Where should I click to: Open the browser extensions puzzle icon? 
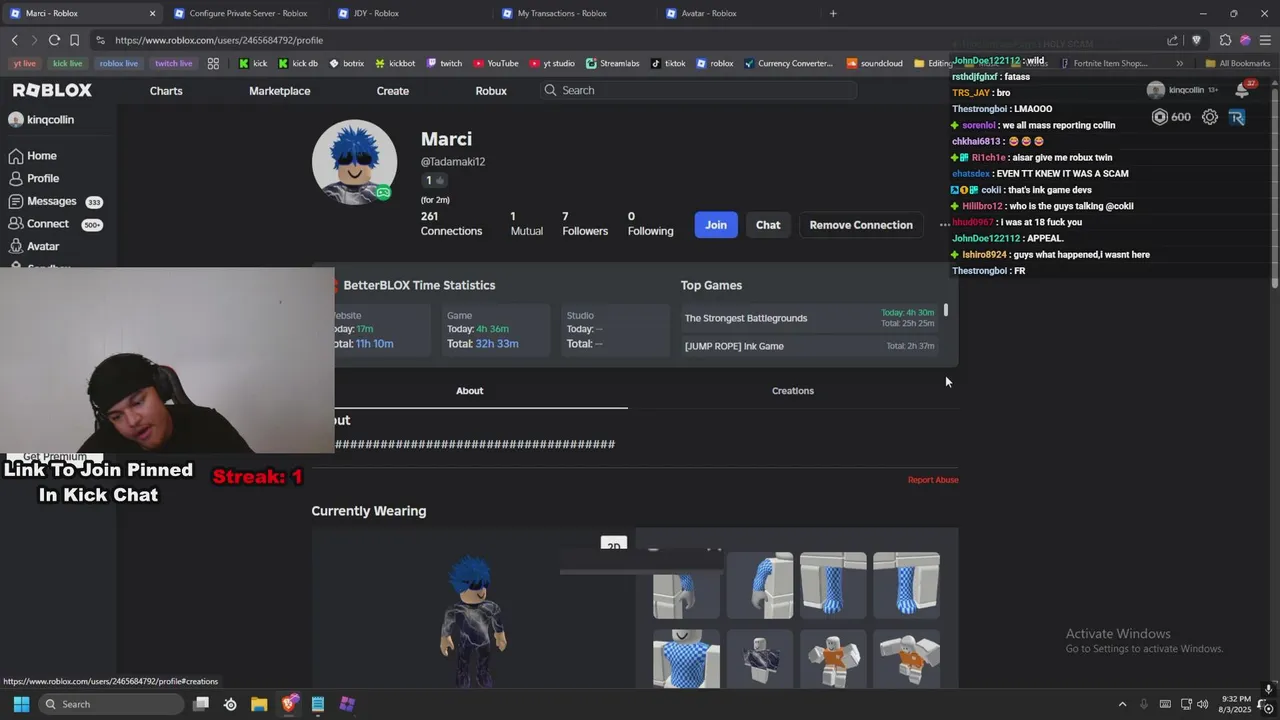pos(1225,40)
